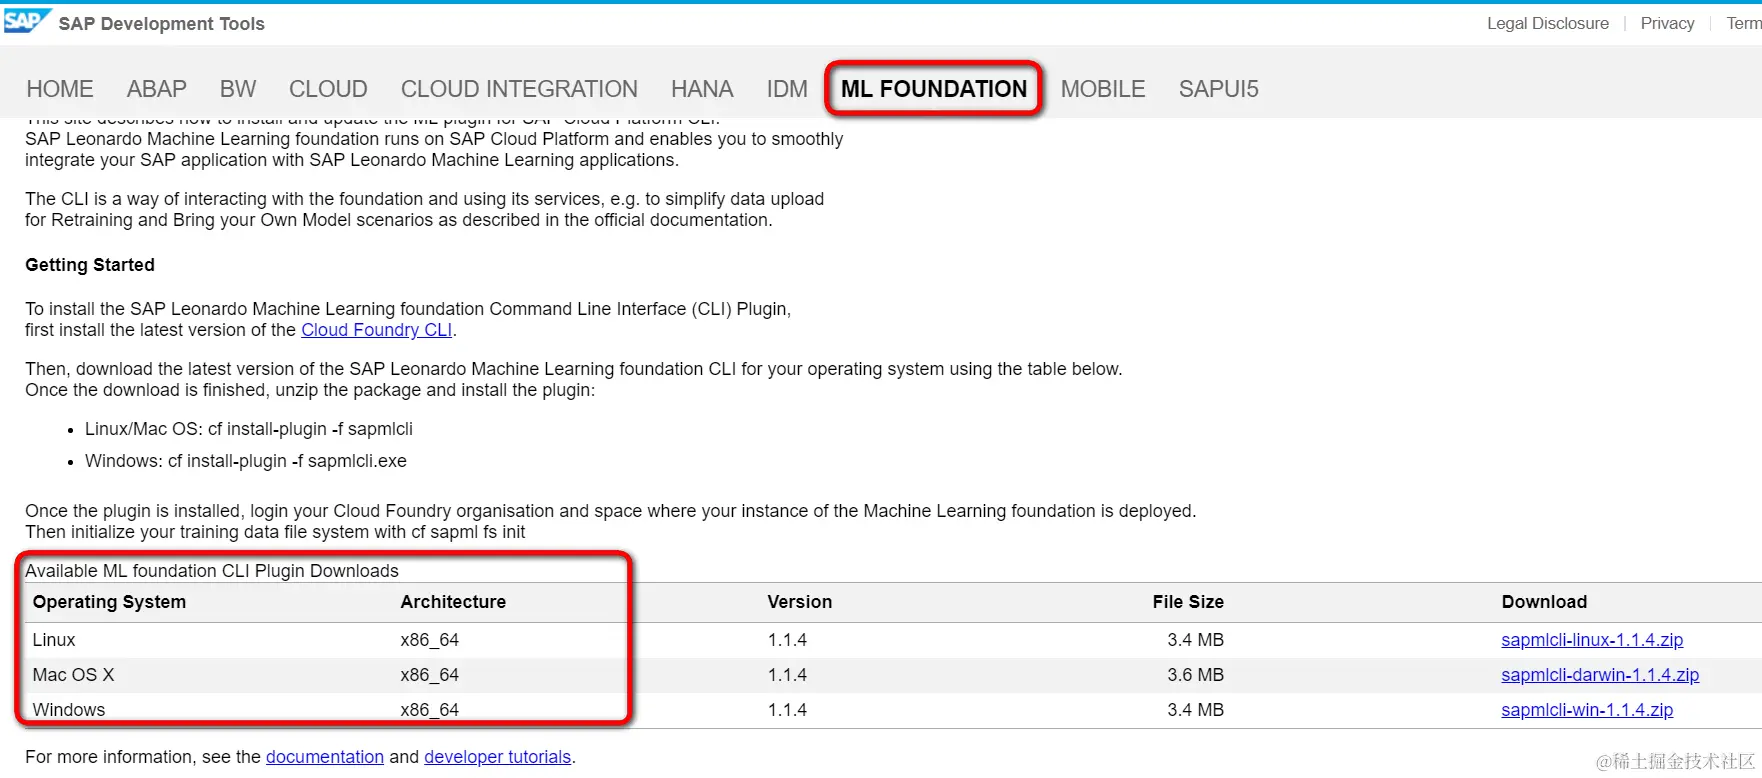Select the Version column header
The width and height of the screenshot is (1762, 778).
click(799, 602)
